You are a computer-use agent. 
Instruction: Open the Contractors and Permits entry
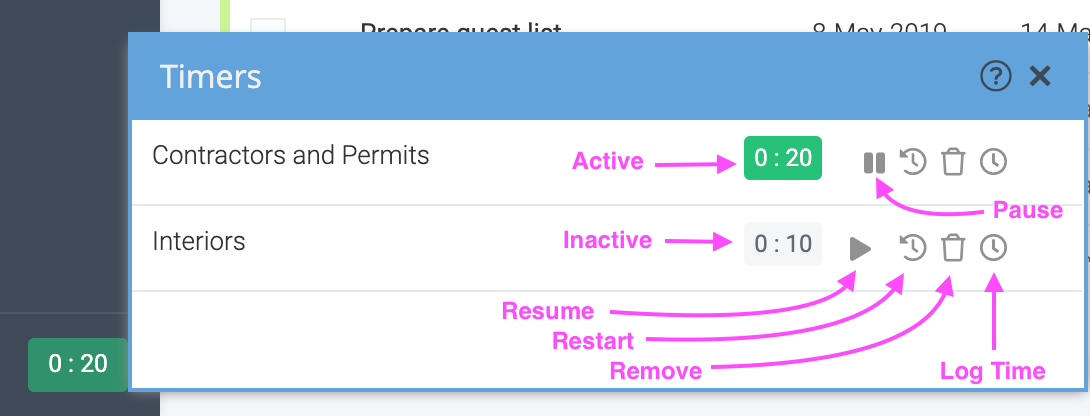click(291, 155)
